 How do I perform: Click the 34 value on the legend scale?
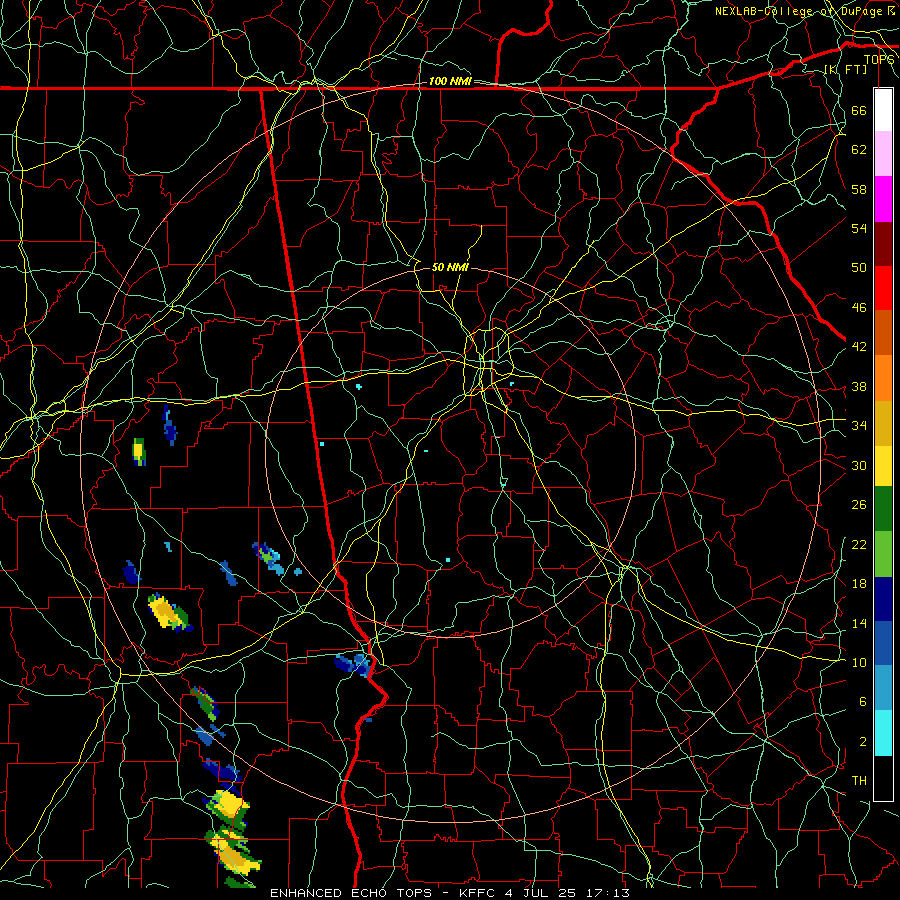pyautogui.click(x=859, y=425)
